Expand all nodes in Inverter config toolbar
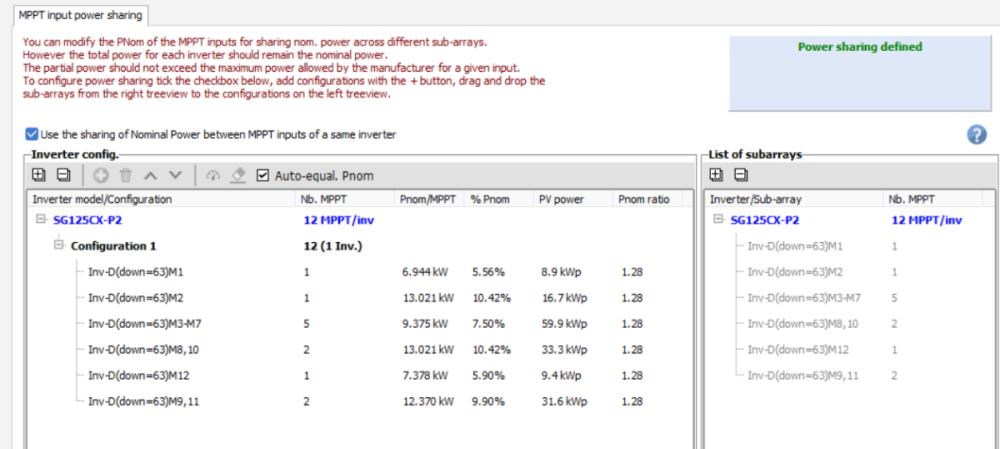Screen dimensions: 1000x449 [x=39, y=175]
